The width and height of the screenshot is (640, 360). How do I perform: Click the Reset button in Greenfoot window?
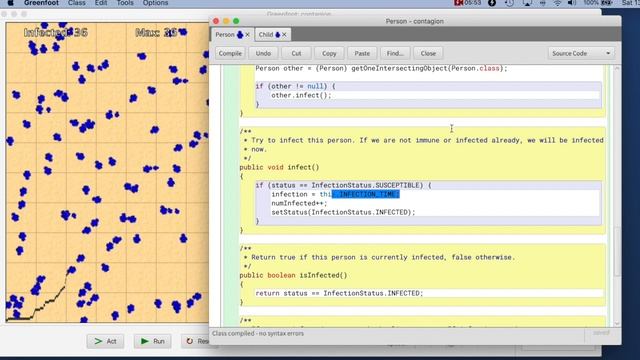pyautogui.click(x=196, y=341)
